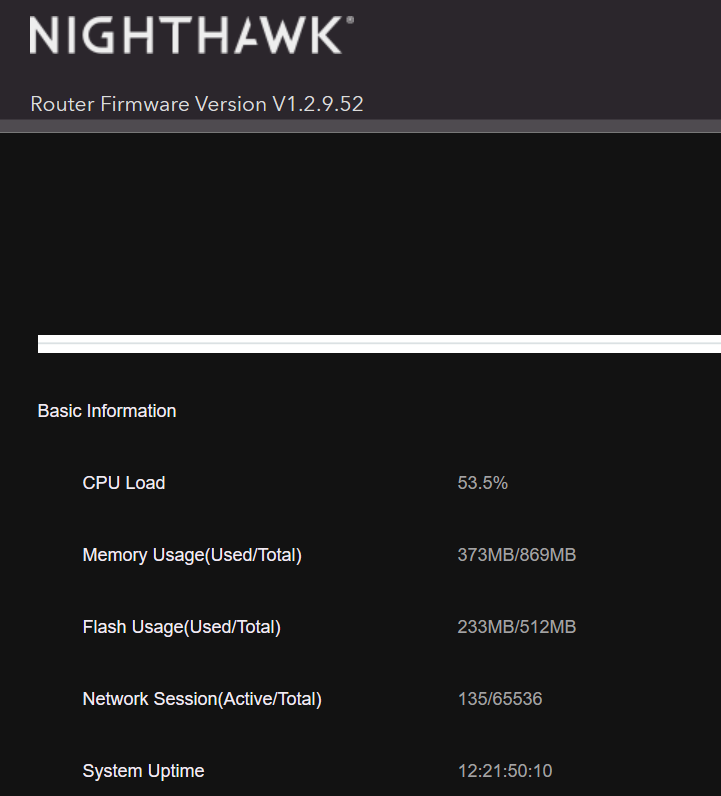Click the CPU Load label
The width and height of the screenshot is (721, 796).
pos(124,483)
